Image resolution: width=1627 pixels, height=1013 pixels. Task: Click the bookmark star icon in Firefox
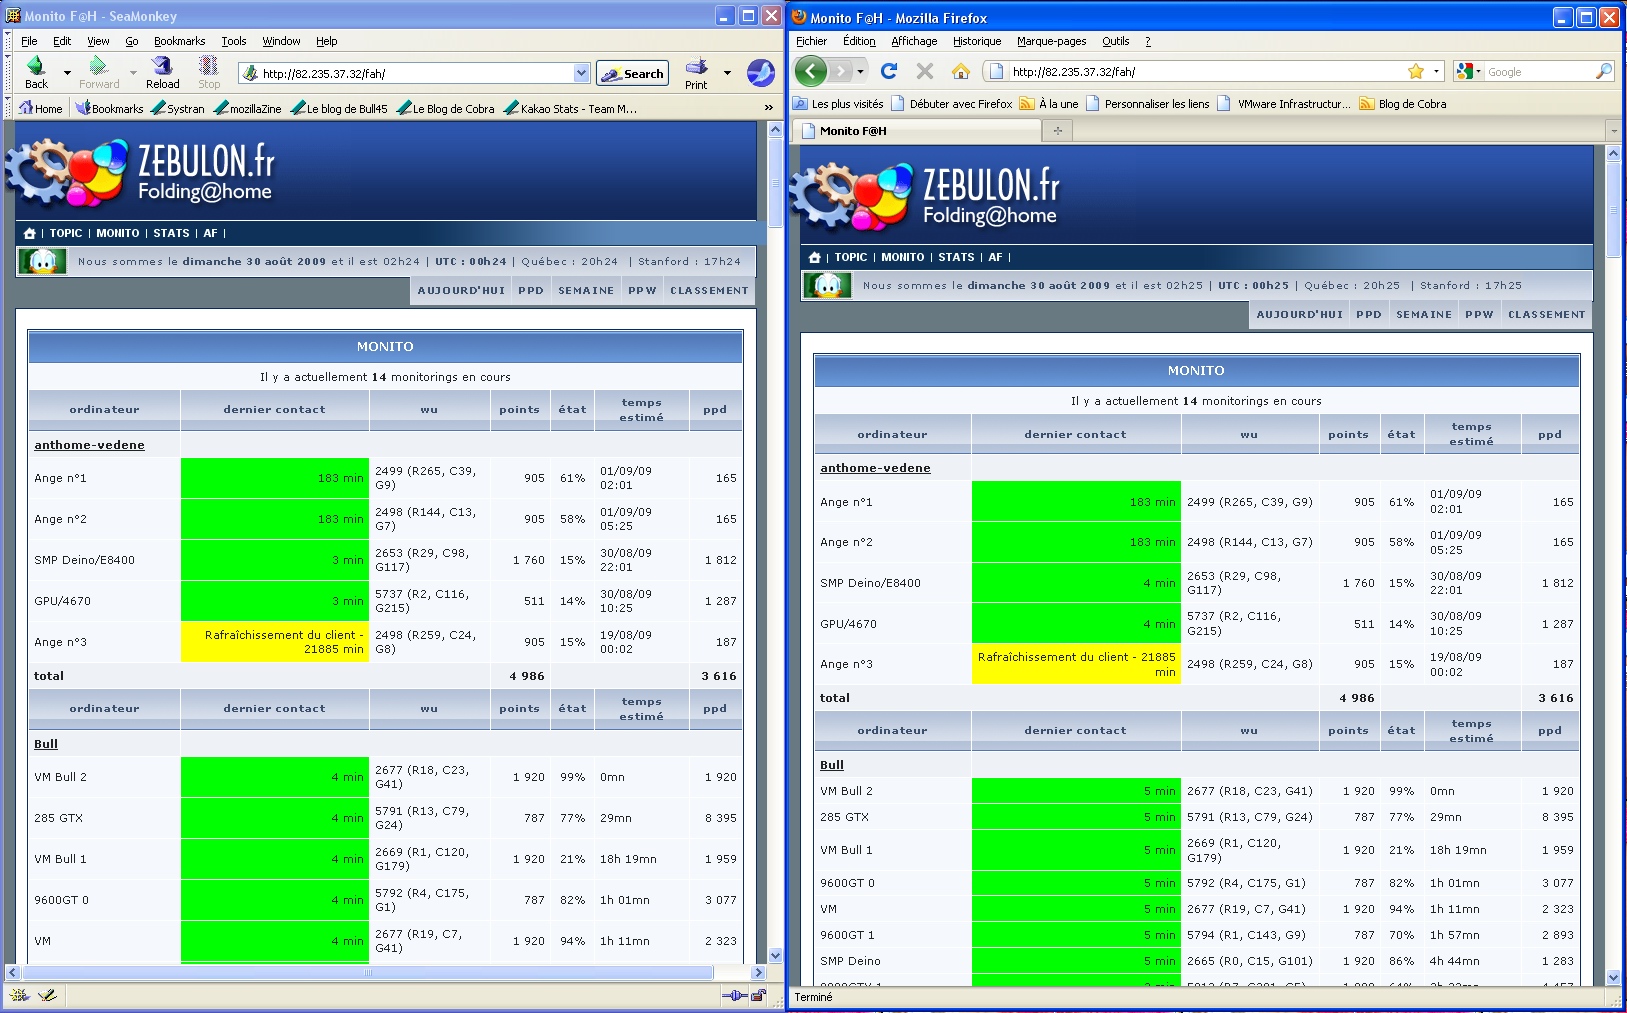click(1416, 71)
